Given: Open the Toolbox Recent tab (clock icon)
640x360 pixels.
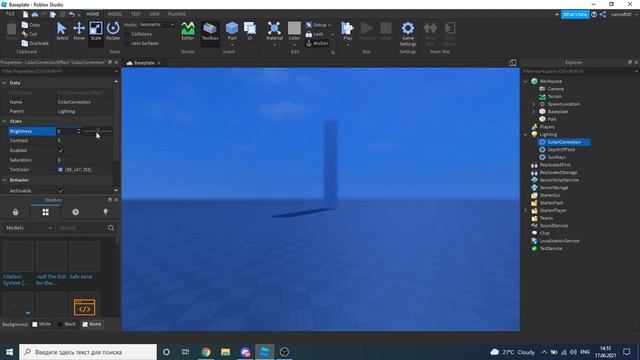Looking at the screenshot, I should [76, 212].
